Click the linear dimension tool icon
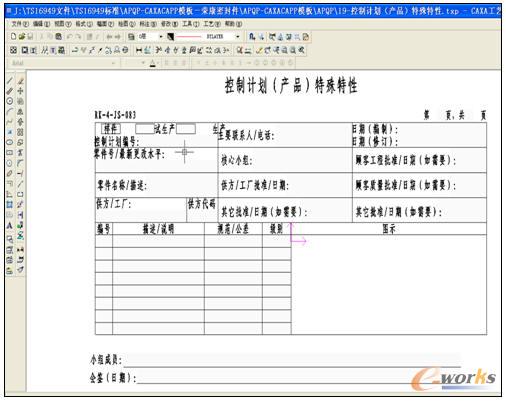This screenshot has height=401, width=506. (139, 50)
